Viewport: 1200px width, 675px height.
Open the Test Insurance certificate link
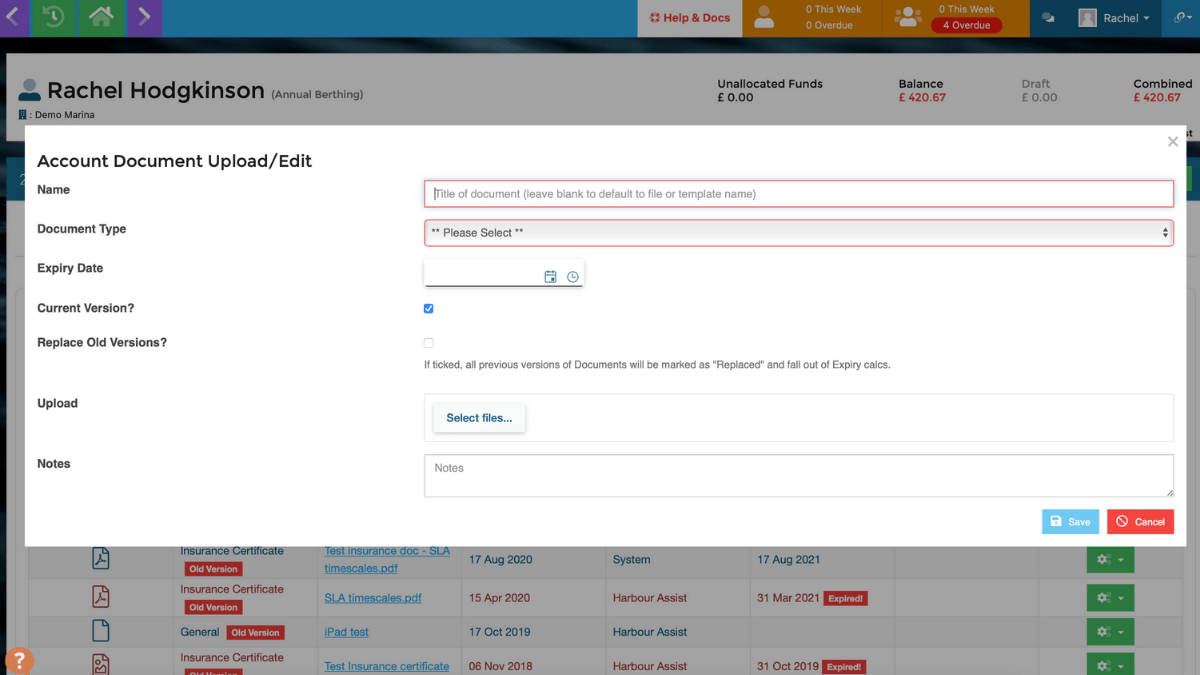(x=386, y=666)
